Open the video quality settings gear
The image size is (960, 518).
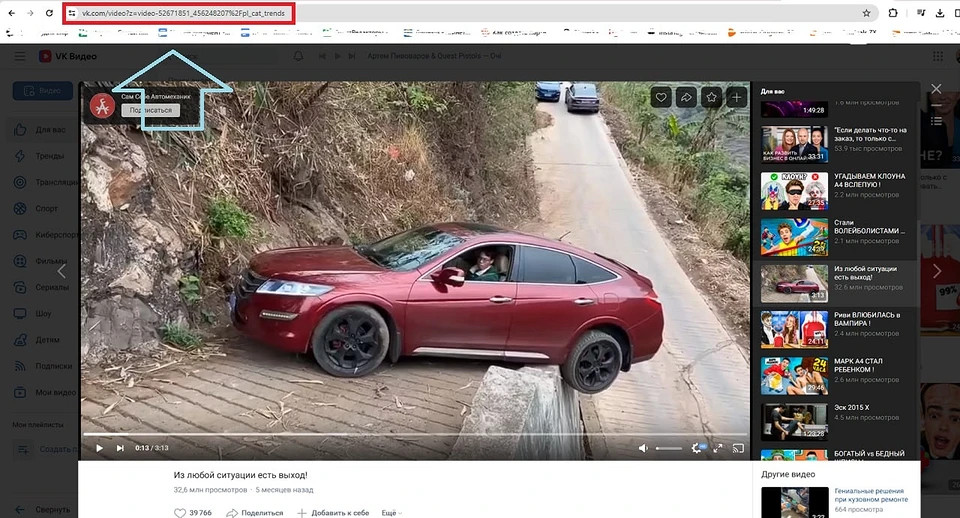click(x=697, y=448)
